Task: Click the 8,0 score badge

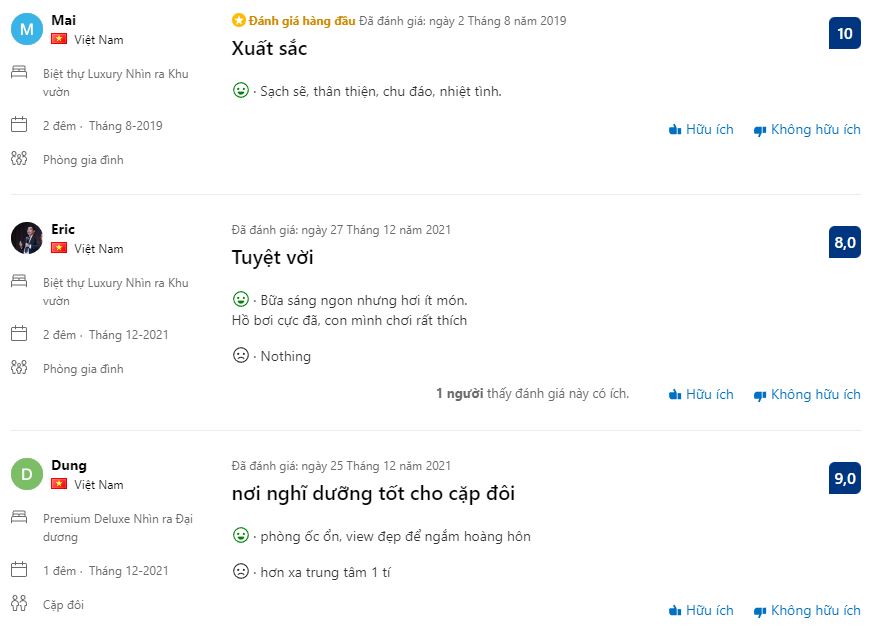Action: 844,242
